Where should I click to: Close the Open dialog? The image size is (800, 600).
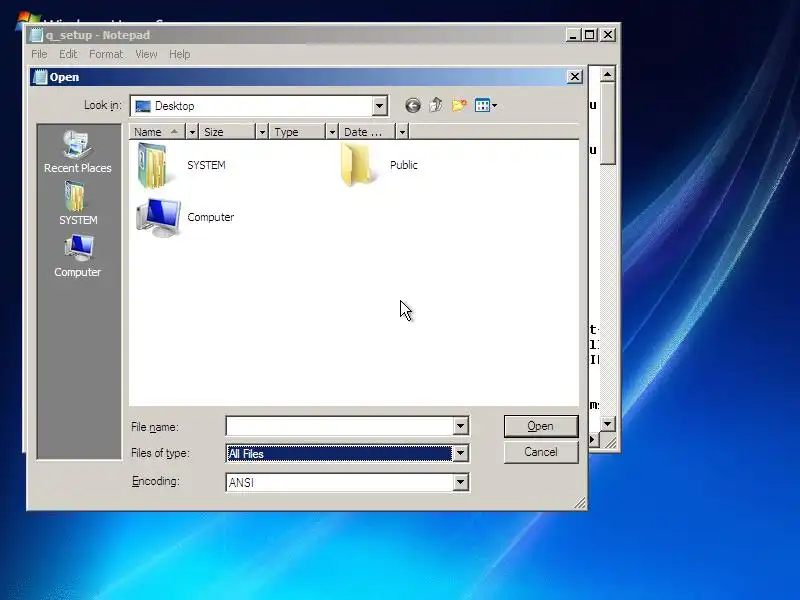click(574, 77)
